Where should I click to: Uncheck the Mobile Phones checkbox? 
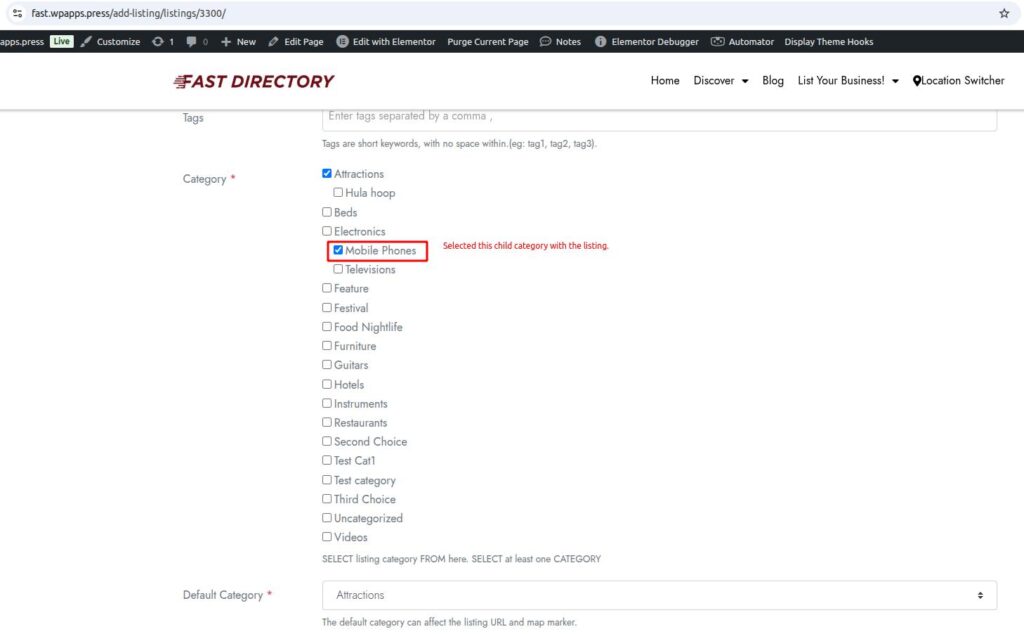point(339,251)
